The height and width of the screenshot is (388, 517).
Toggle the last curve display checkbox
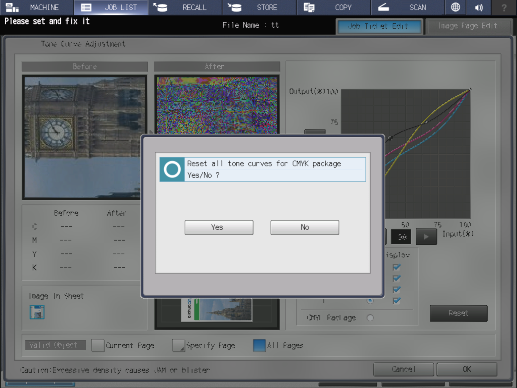tap(396, 301)
